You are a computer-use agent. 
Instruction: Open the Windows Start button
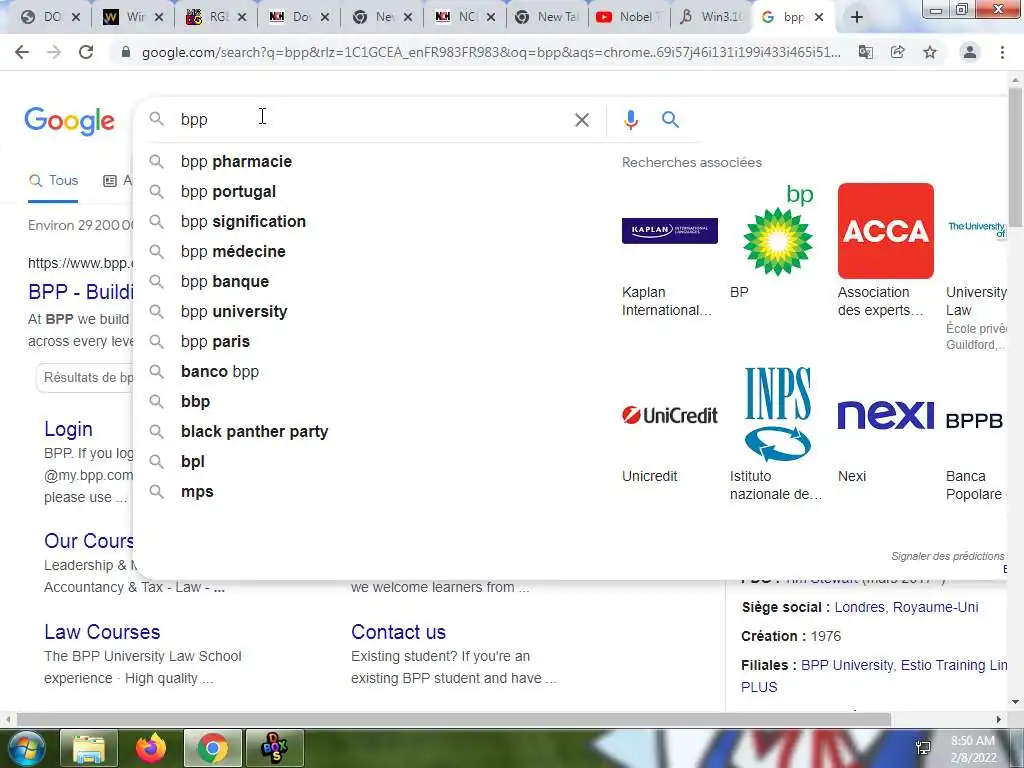(x=26, y=748)
